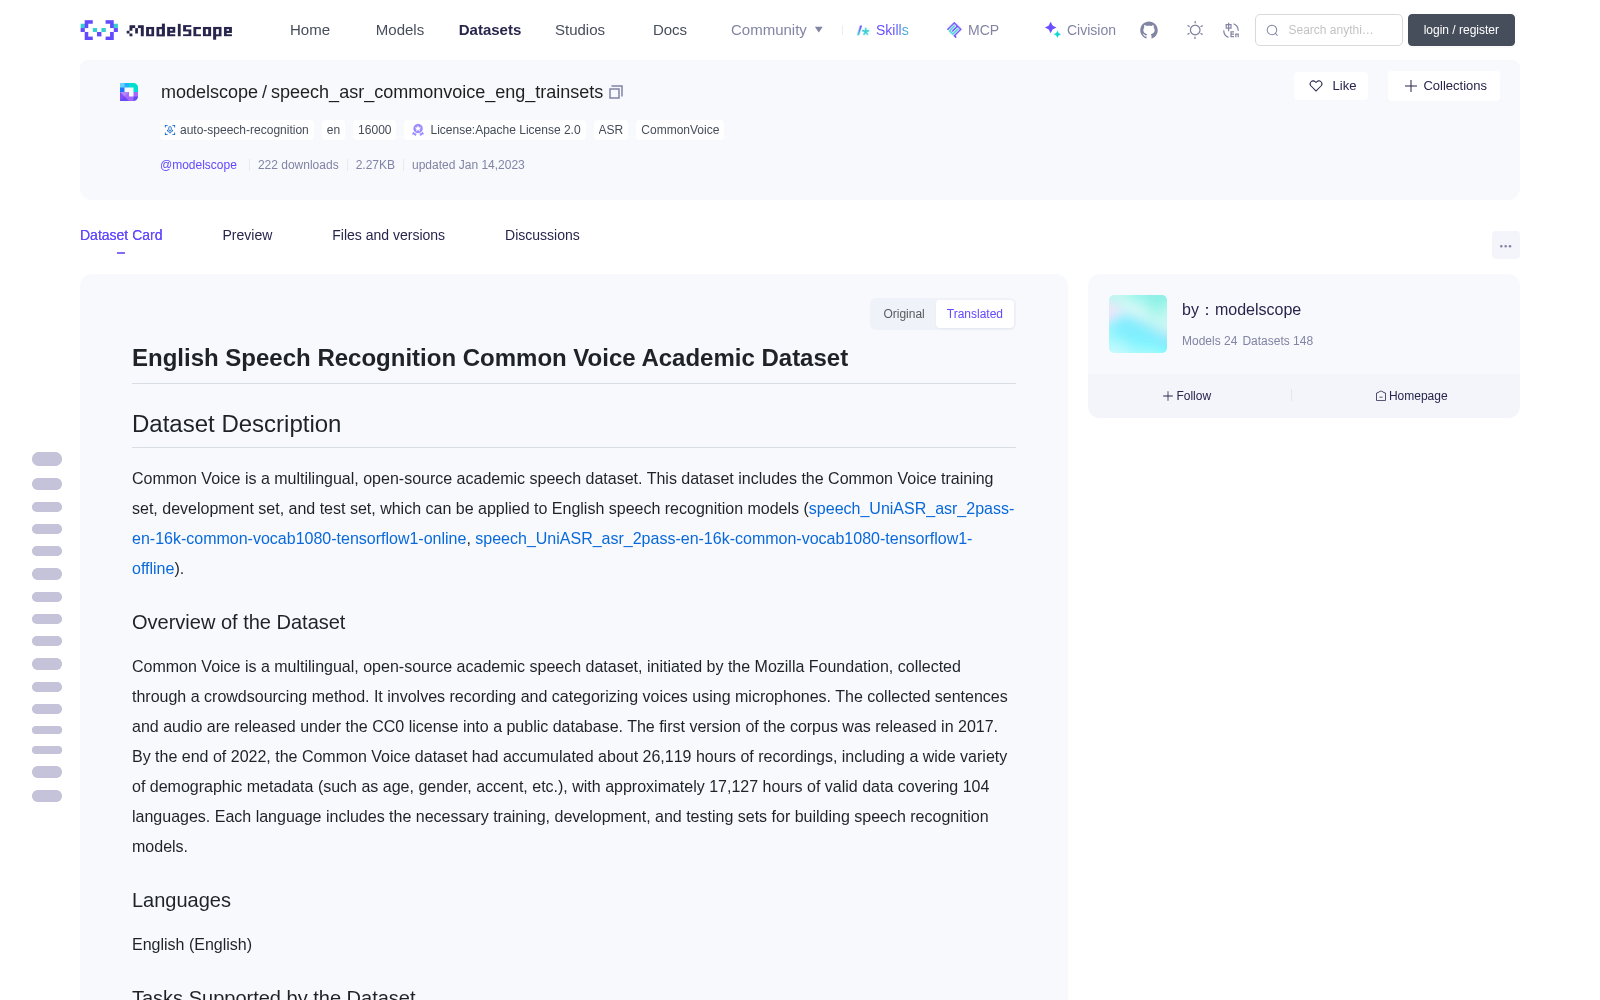
Task: Open the Docs page
Action: coord(670,30)
